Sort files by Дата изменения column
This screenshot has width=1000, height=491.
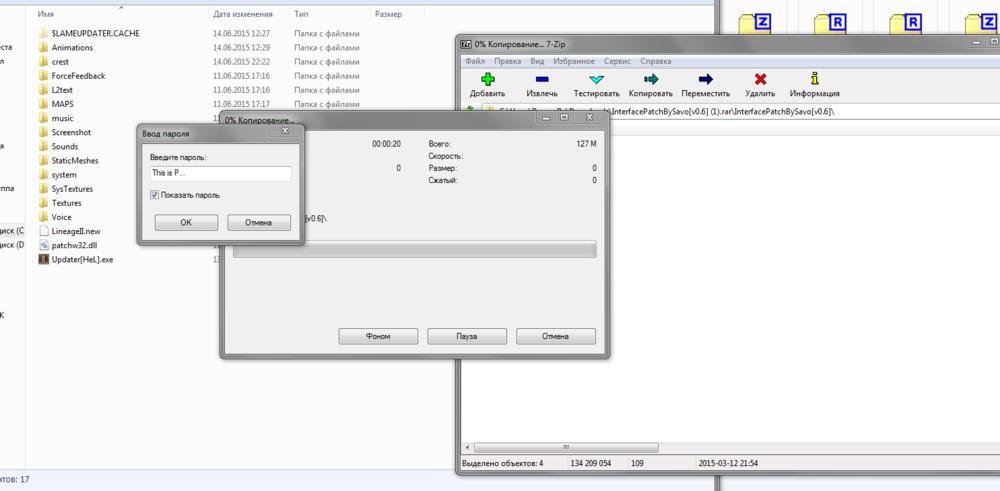point(243,14)
